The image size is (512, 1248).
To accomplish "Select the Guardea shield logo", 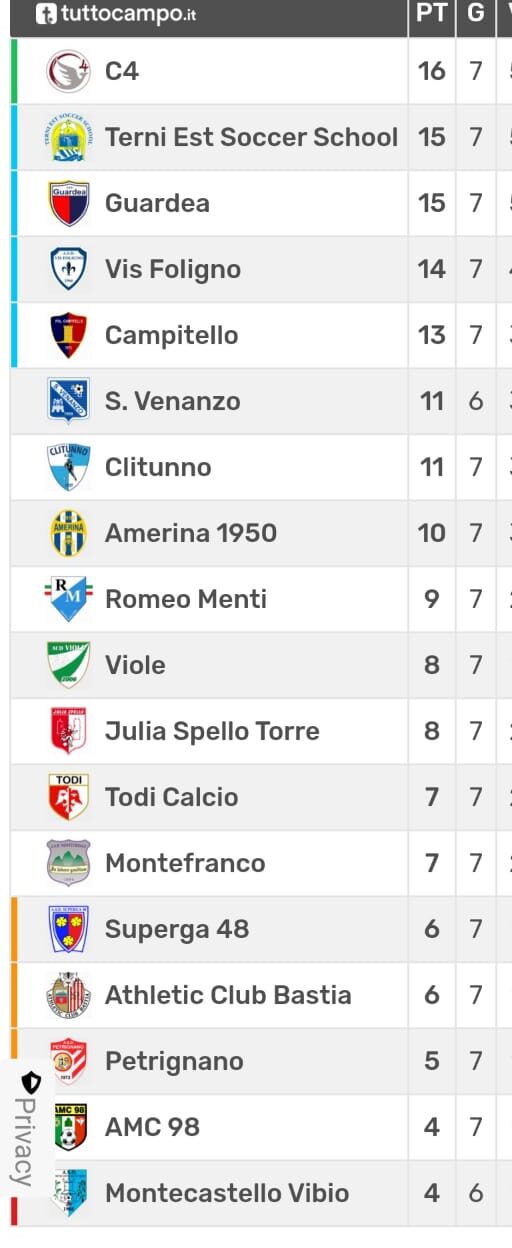I will click(69, 203).
